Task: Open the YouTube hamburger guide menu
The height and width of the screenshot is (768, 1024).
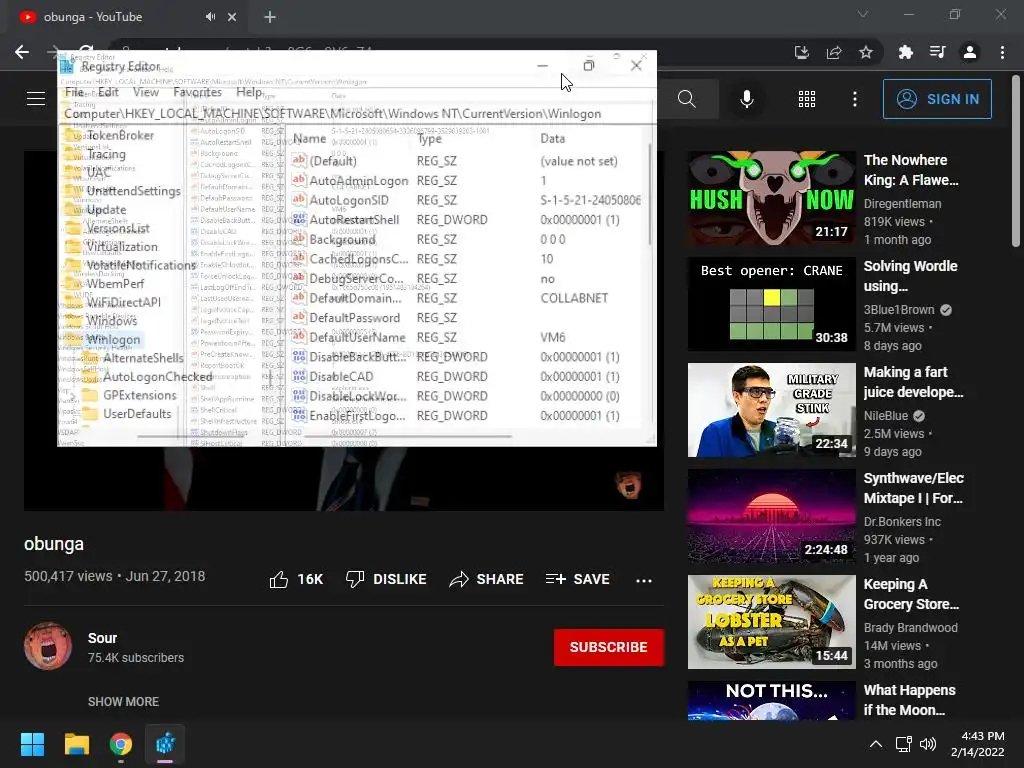Action: point(36,99)
